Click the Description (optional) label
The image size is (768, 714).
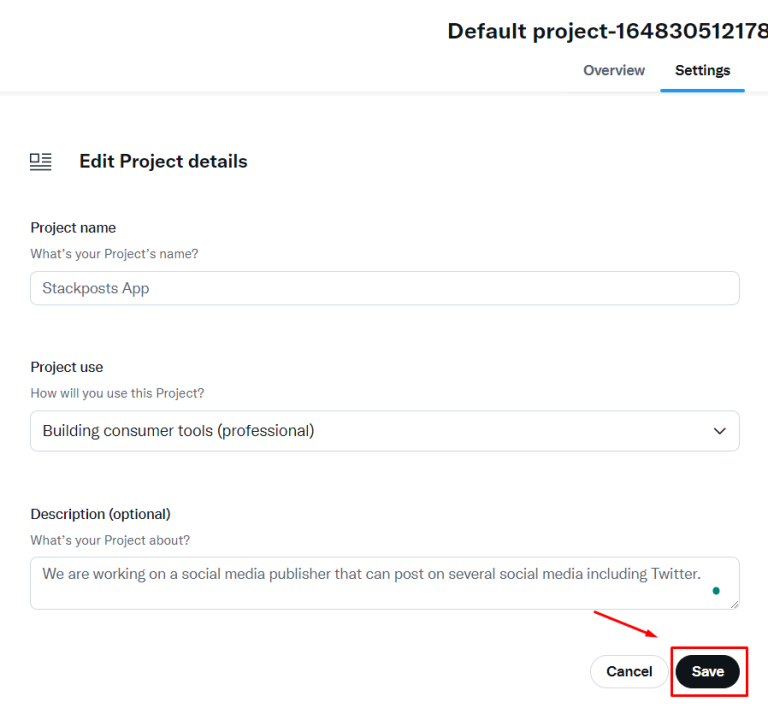100,514
